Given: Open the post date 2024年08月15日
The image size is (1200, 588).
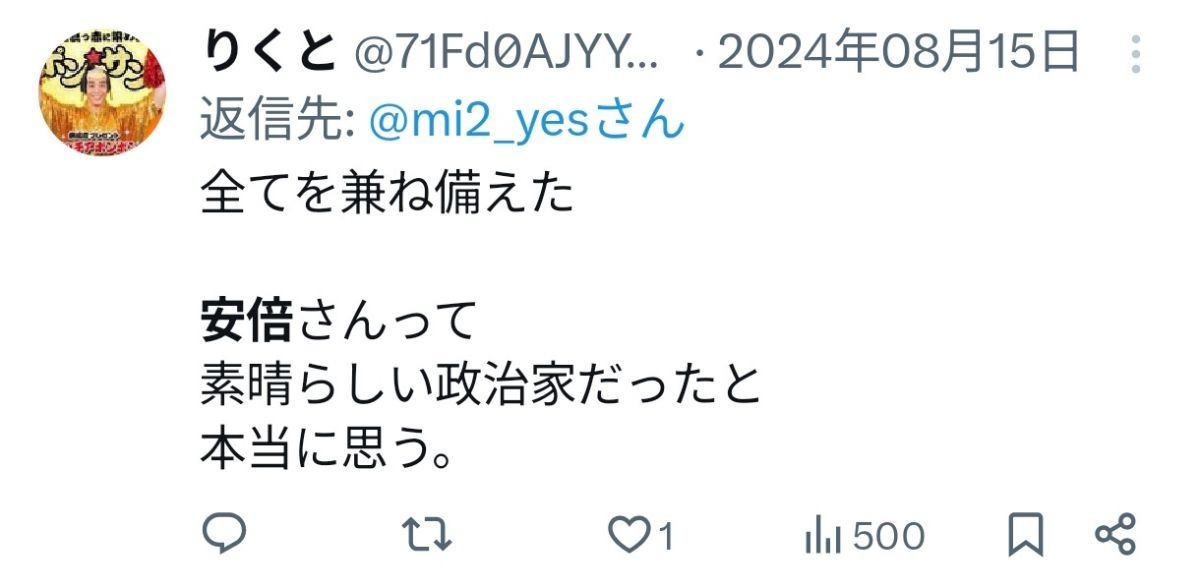Looking at the screenshot, I should pyautogui.click(x=899, y=52).
